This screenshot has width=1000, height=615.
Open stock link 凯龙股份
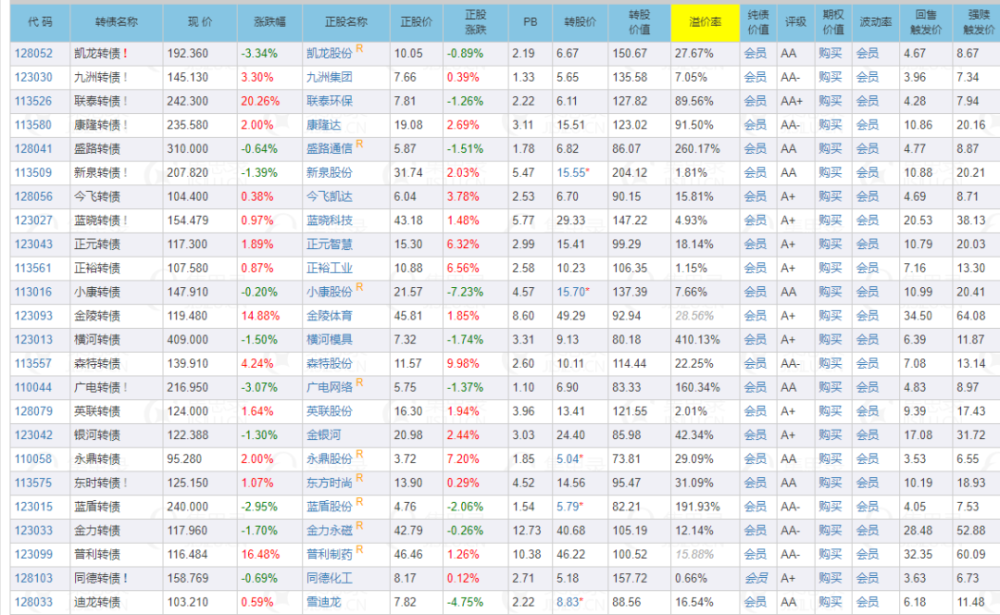(329, 54)
